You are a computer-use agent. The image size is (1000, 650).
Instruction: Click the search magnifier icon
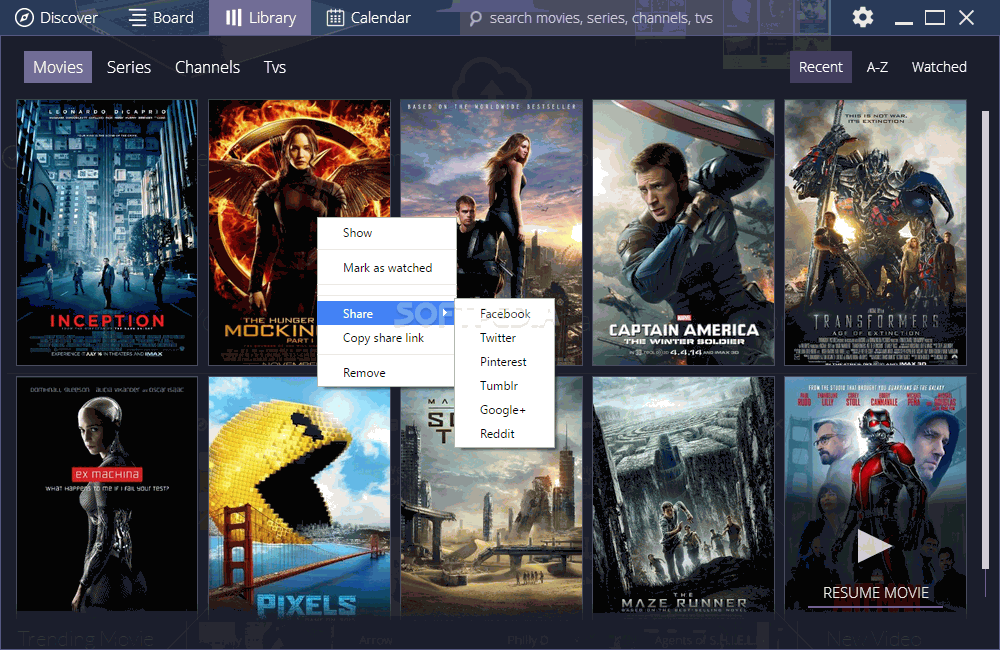[475, 18]
